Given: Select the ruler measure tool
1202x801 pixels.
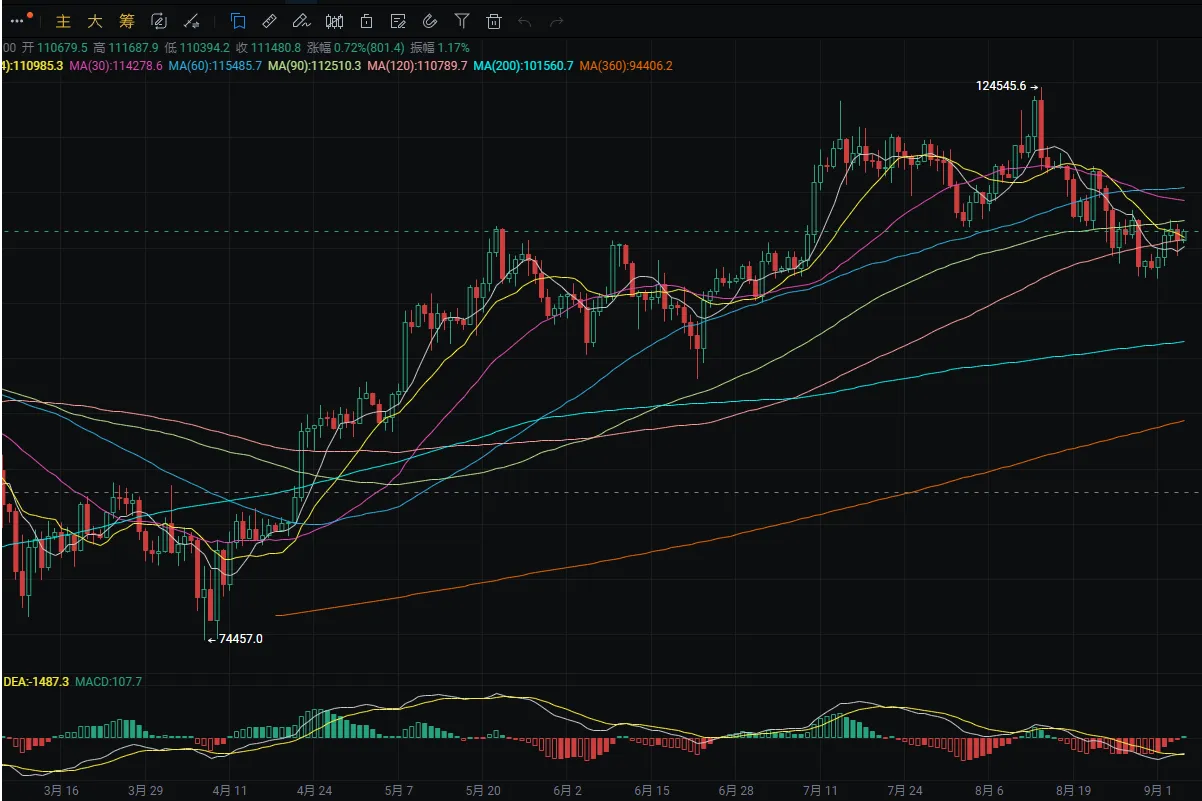Looking at the screenshot, I should [x=269, y=20].
